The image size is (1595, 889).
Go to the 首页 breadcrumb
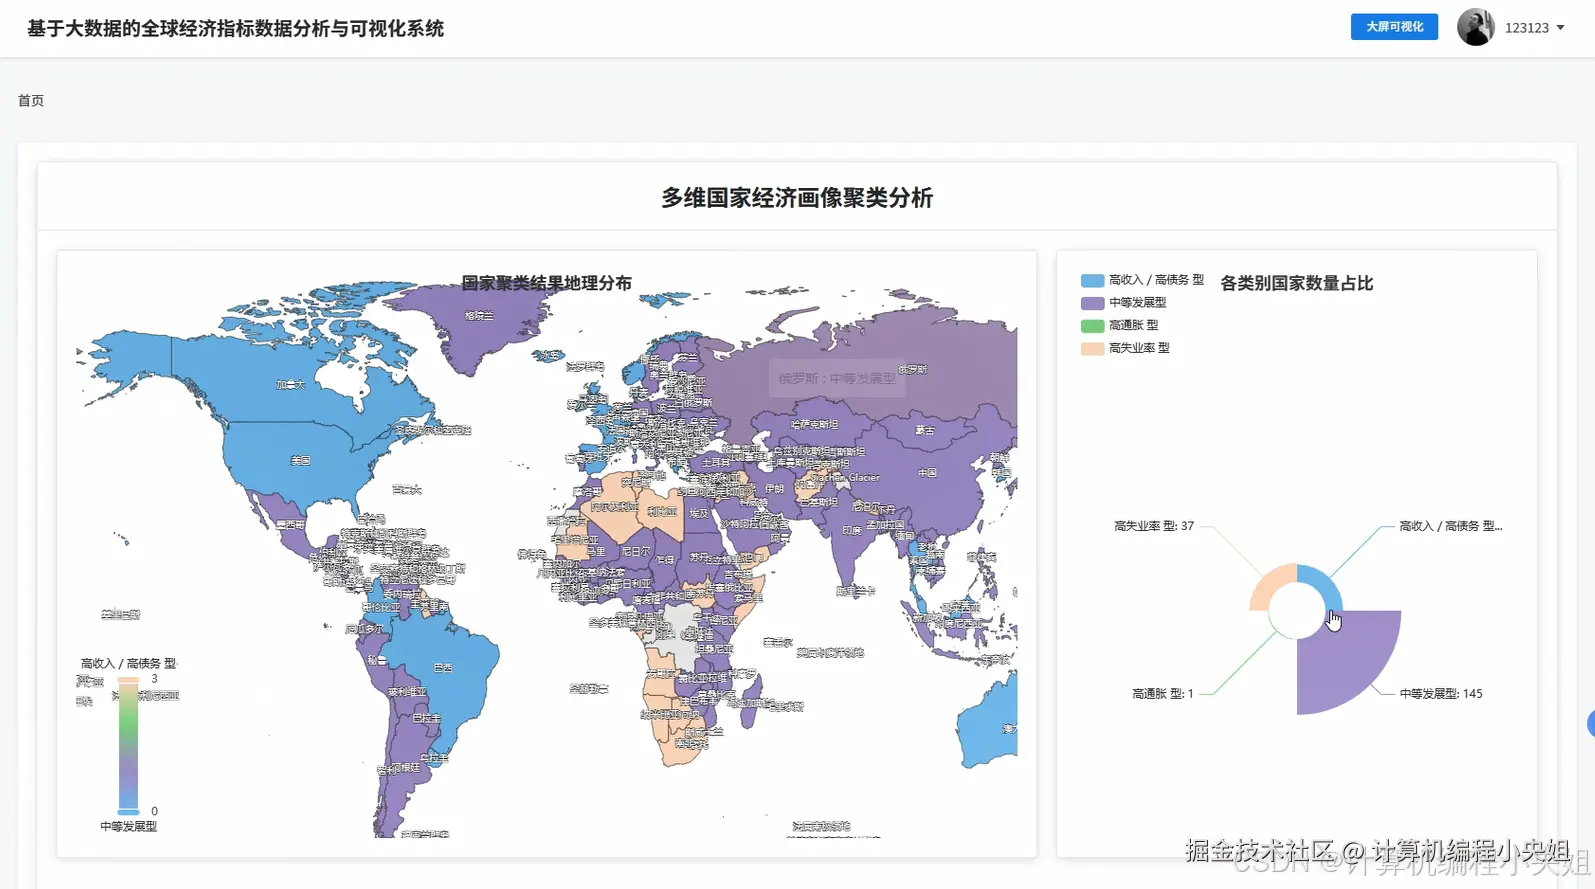tap(31, 100)
